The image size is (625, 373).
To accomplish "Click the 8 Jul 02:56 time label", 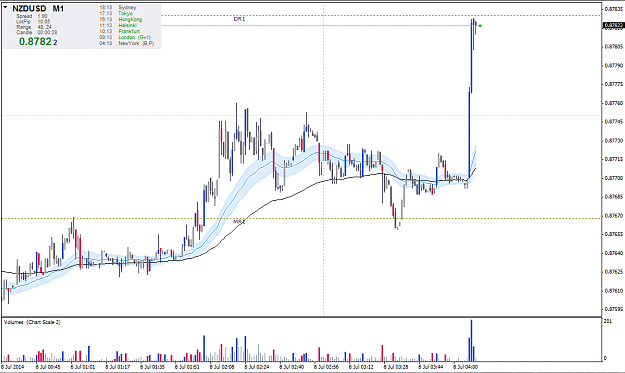I will tap(326, 367).
